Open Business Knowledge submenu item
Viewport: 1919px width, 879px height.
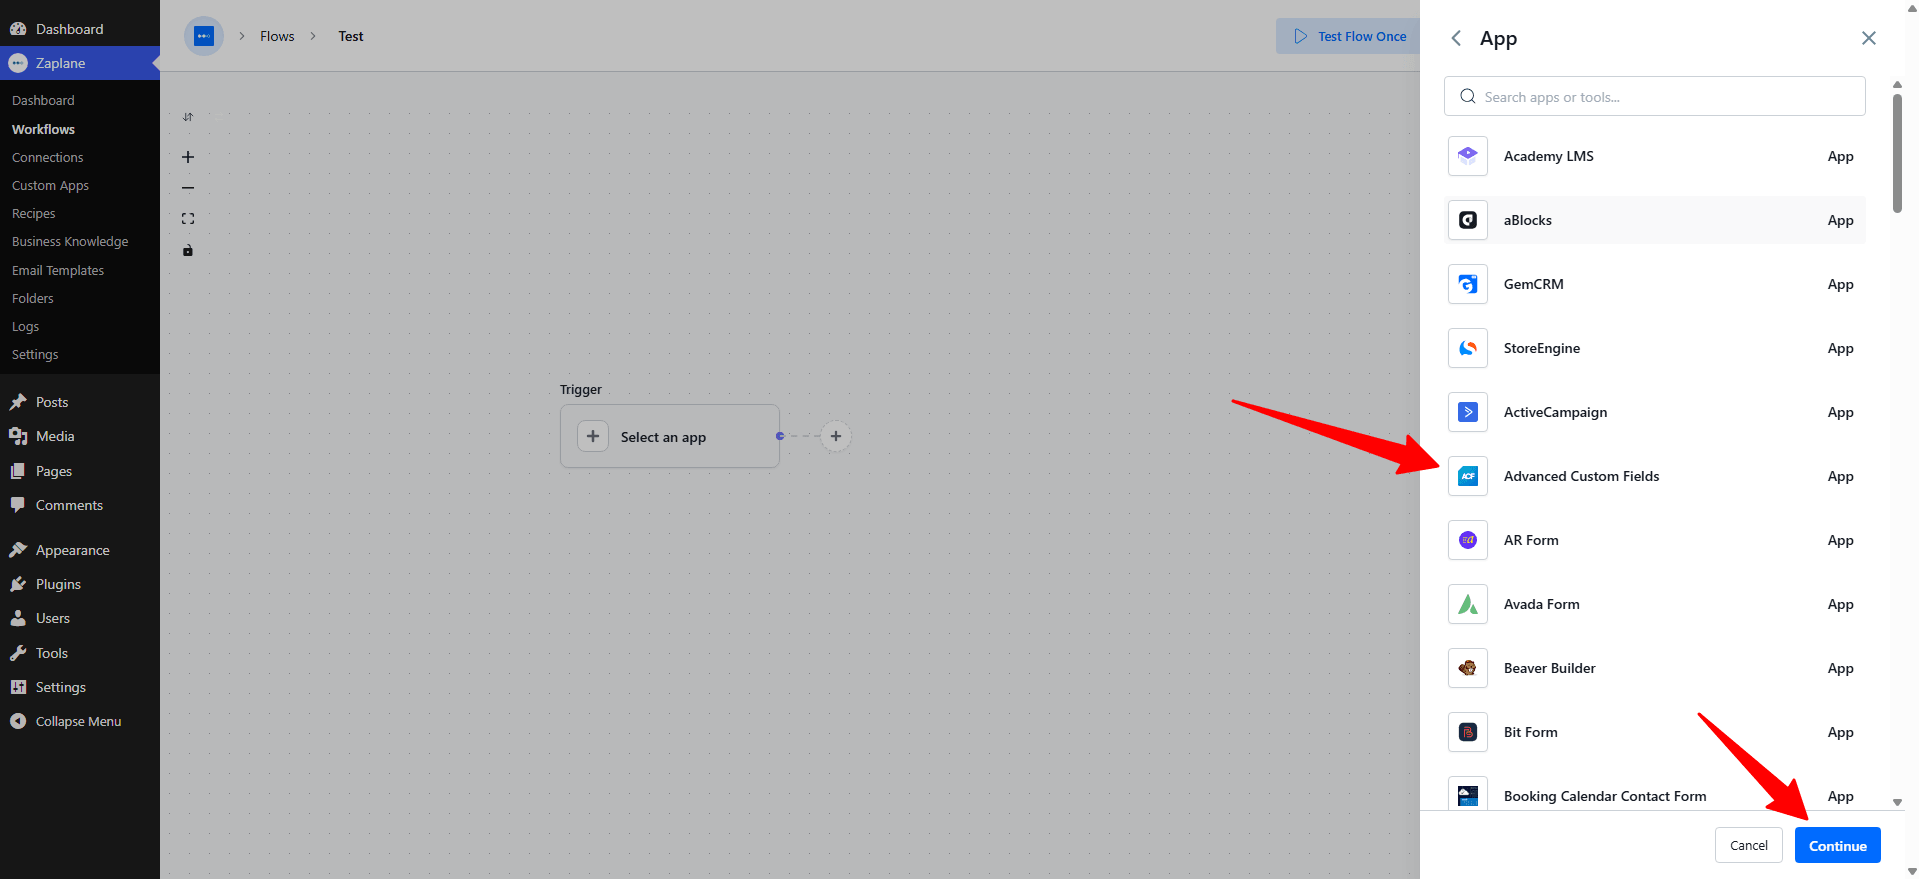[70, 242]
